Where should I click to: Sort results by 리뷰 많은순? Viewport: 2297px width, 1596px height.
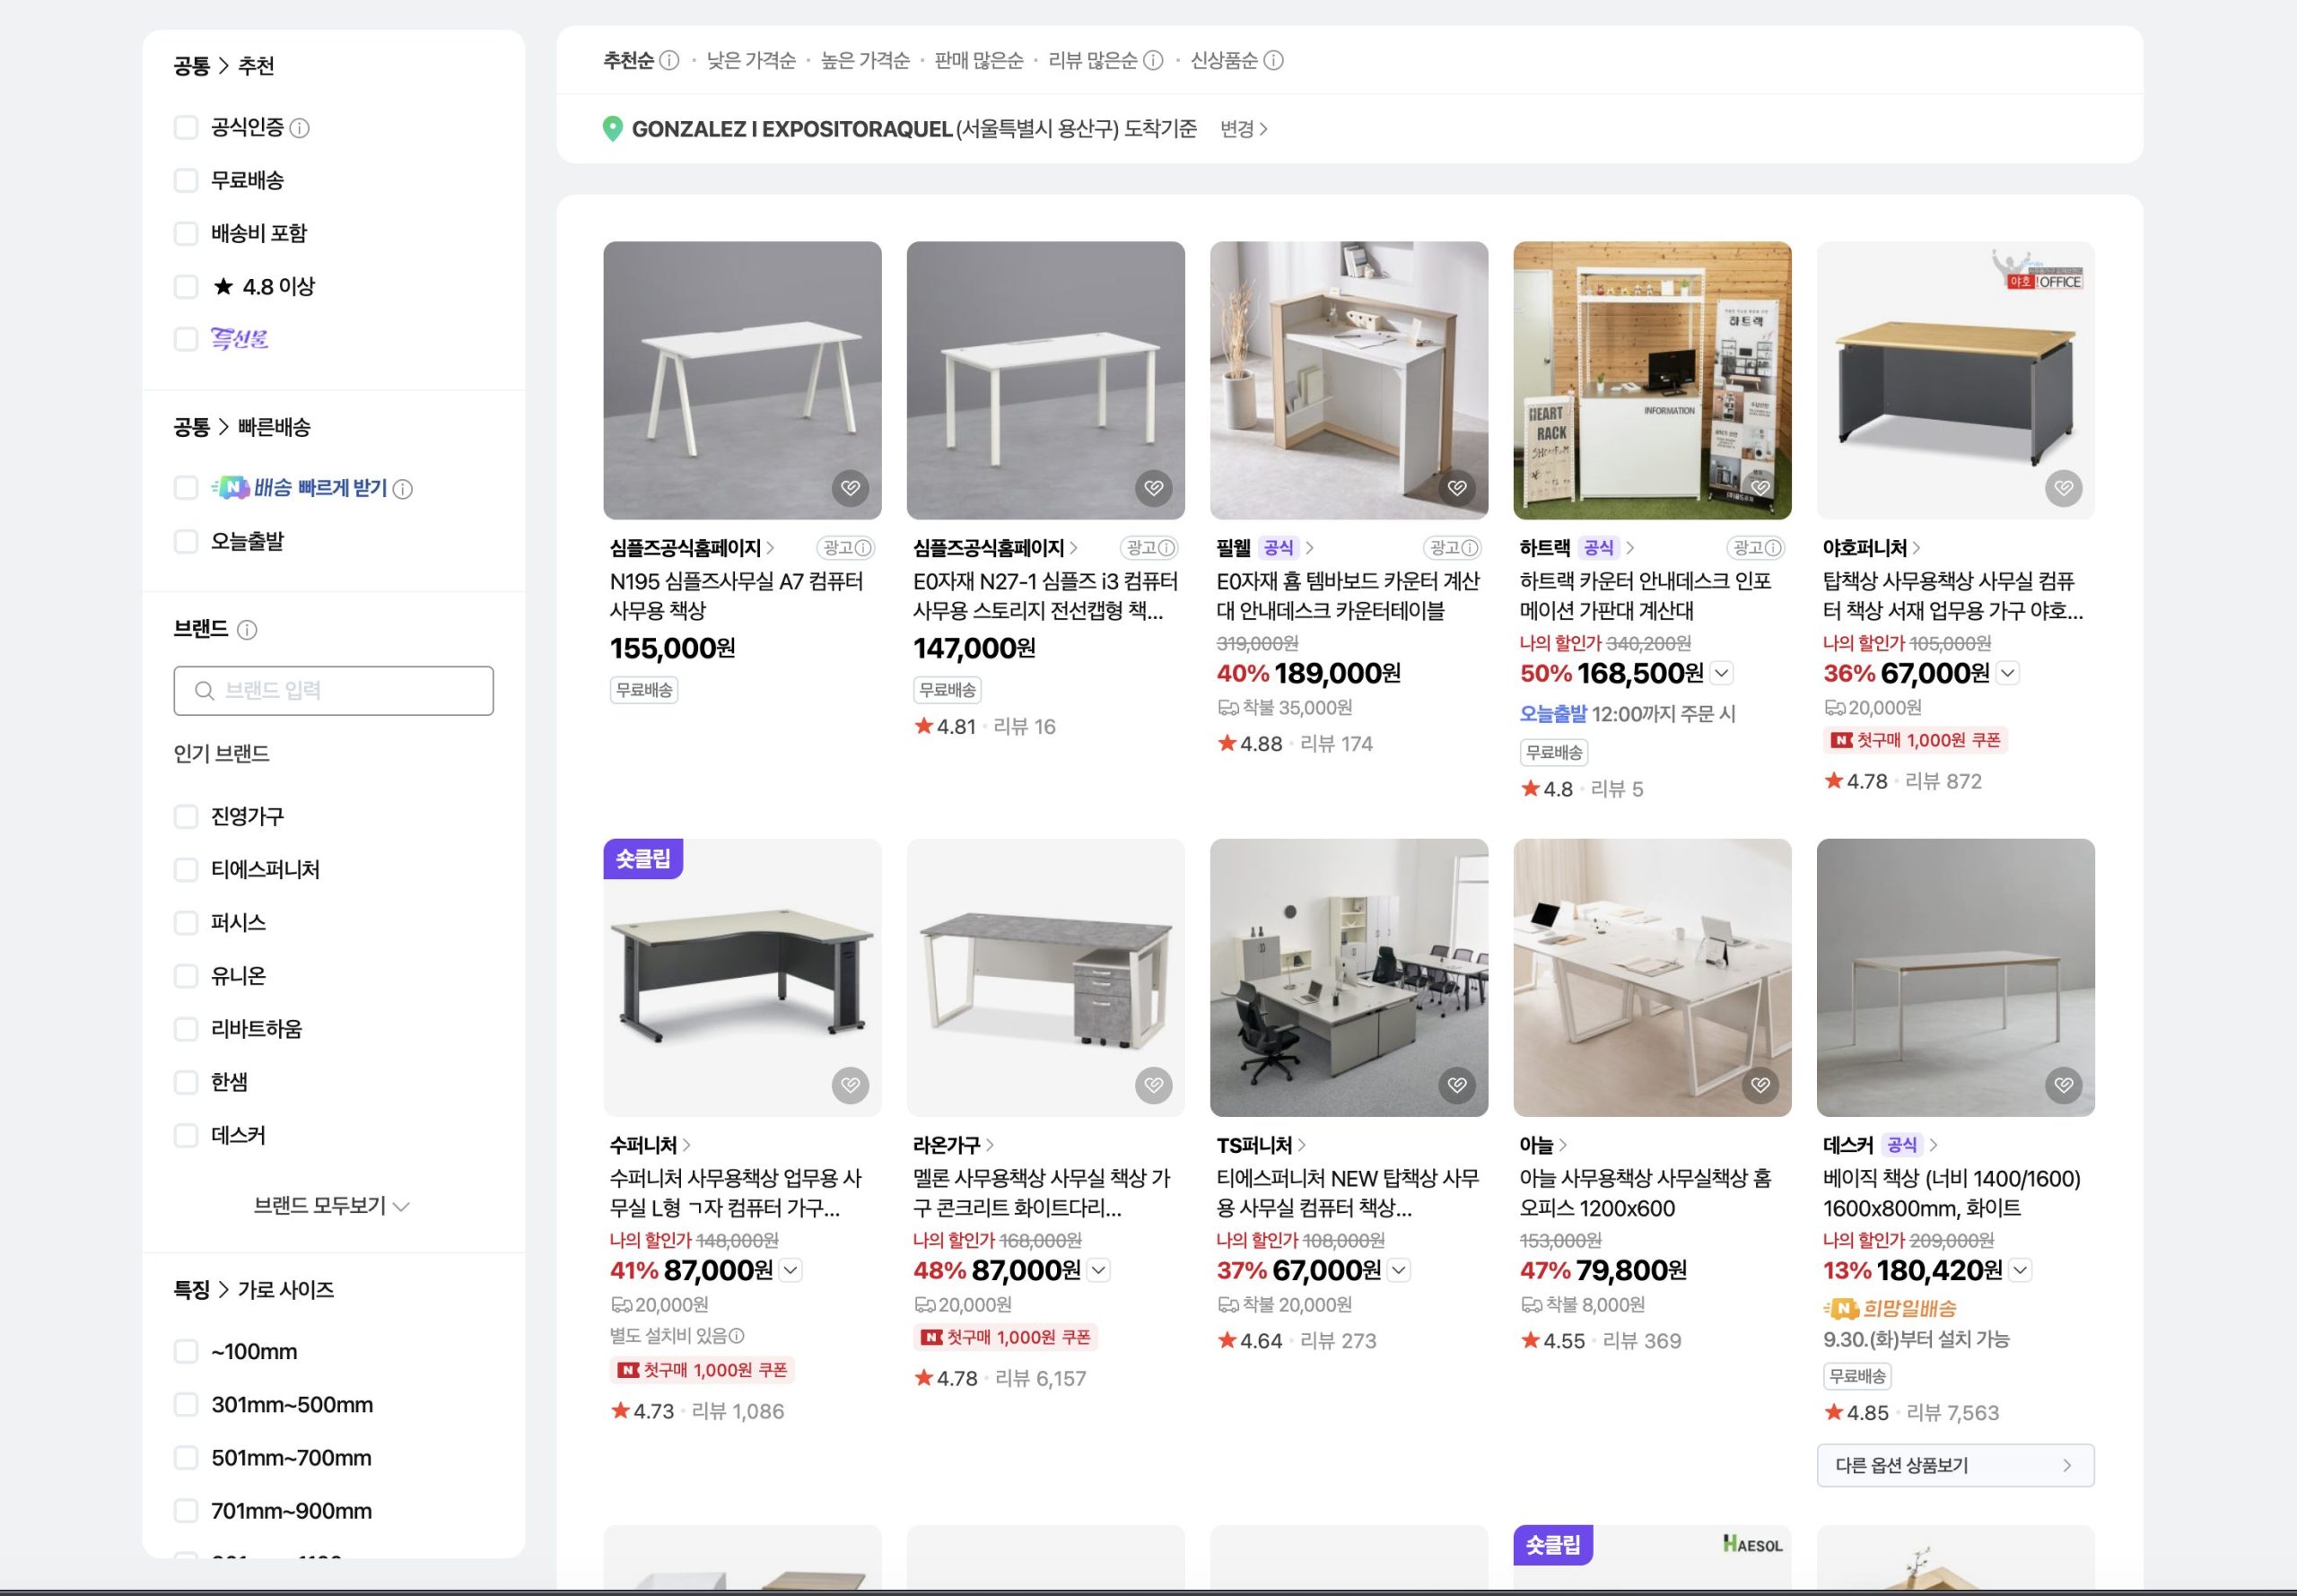(x=1092, y=61)
